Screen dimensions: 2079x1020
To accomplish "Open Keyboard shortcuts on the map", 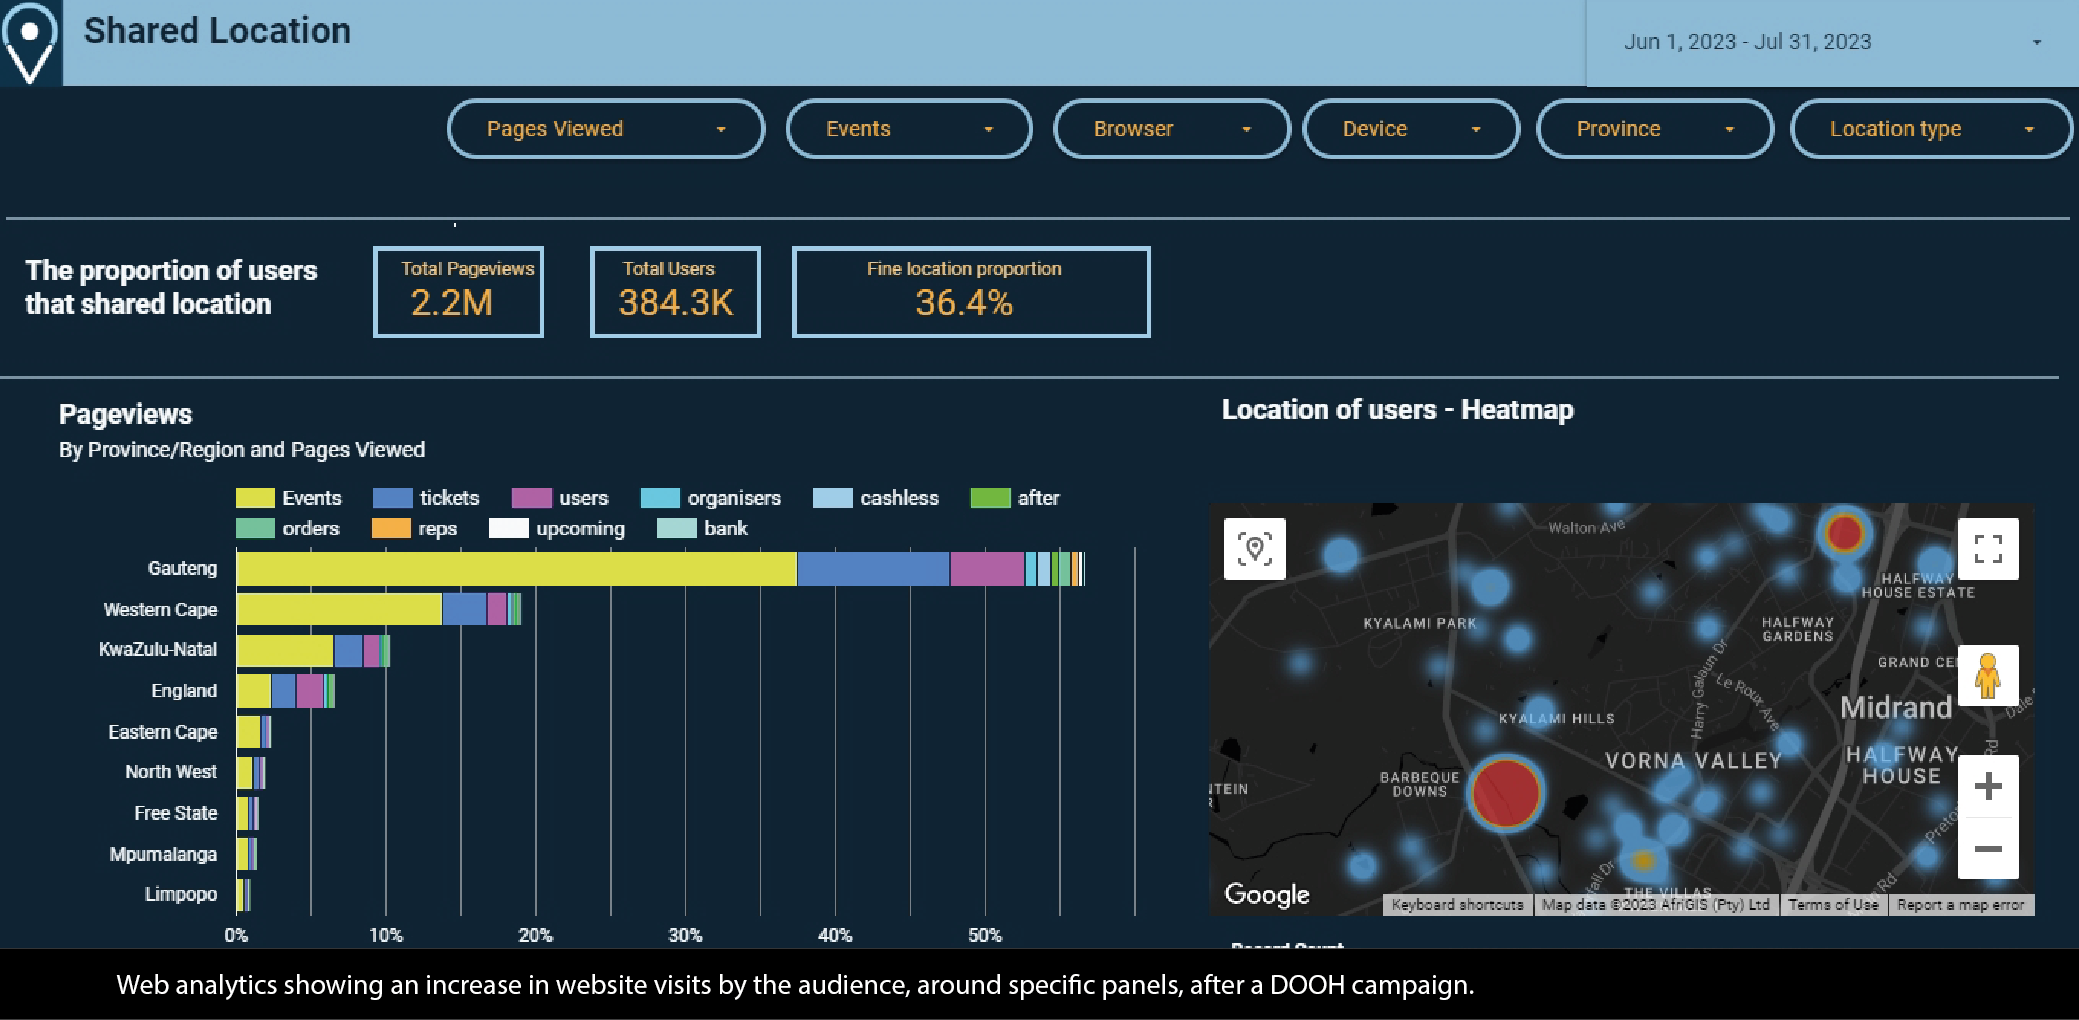I will pos(1458,904).
